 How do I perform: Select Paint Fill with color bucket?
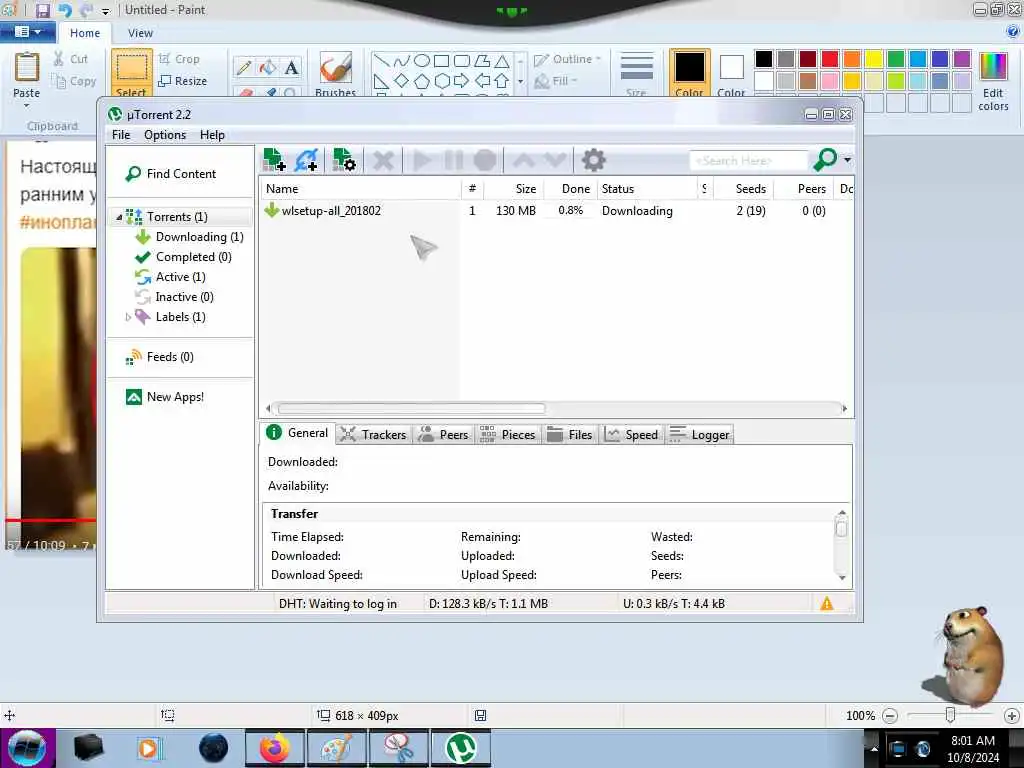(268, 67)
